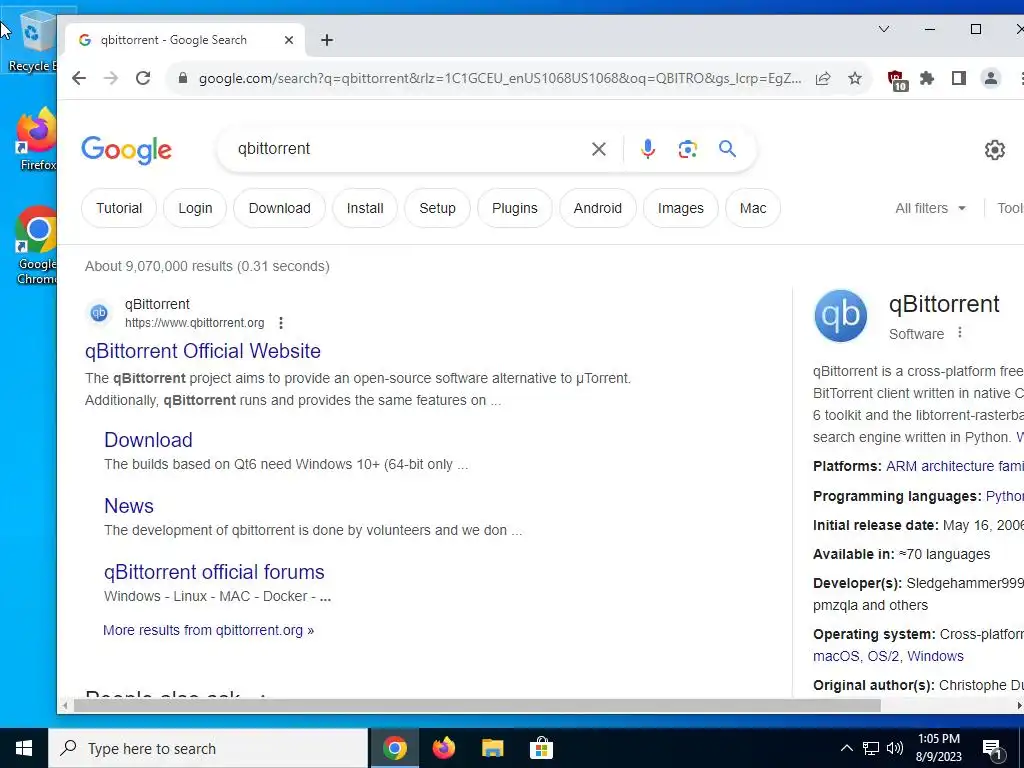
Task: Switch to Images results
Action: [680, 208]
